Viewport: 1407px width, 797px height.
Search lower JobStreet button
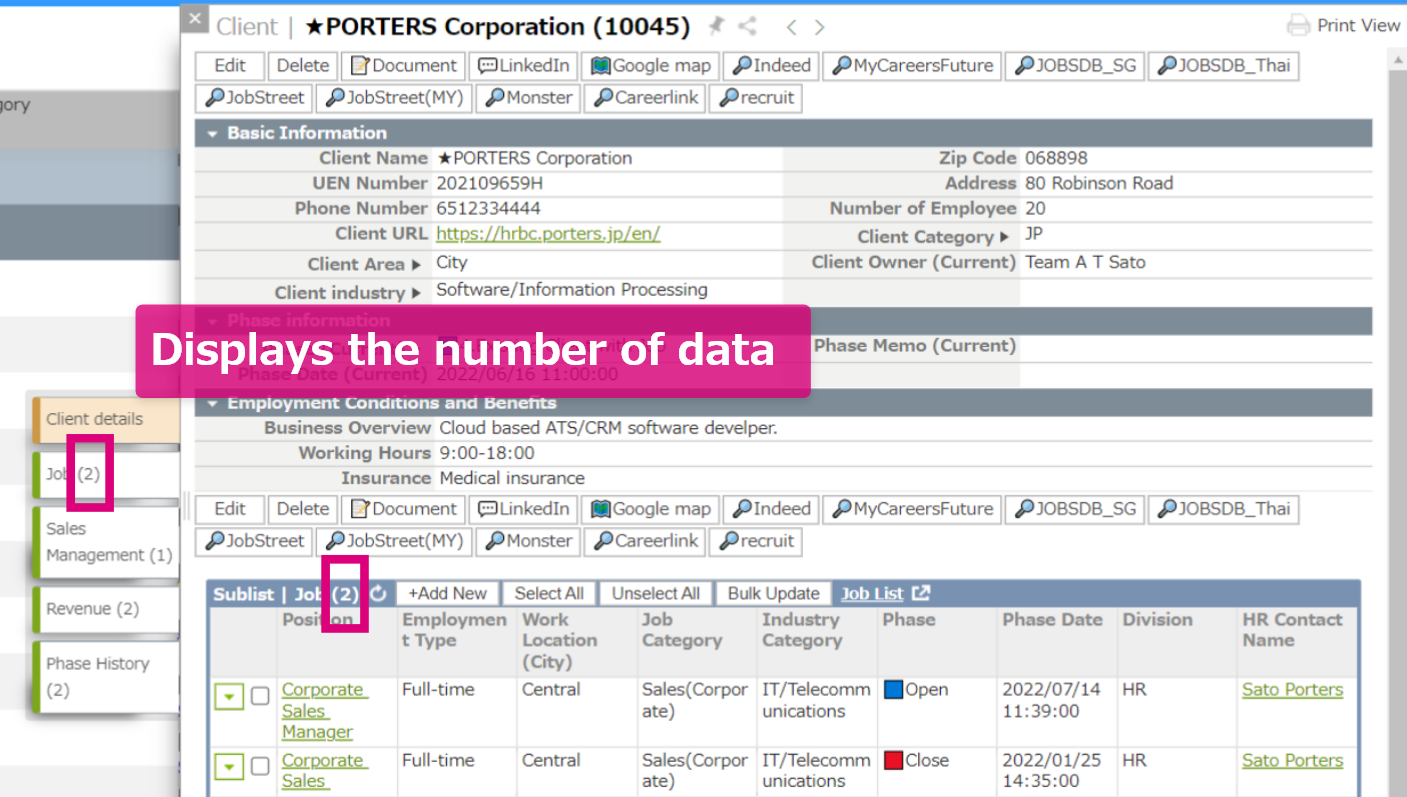click(x=255, y=541)
